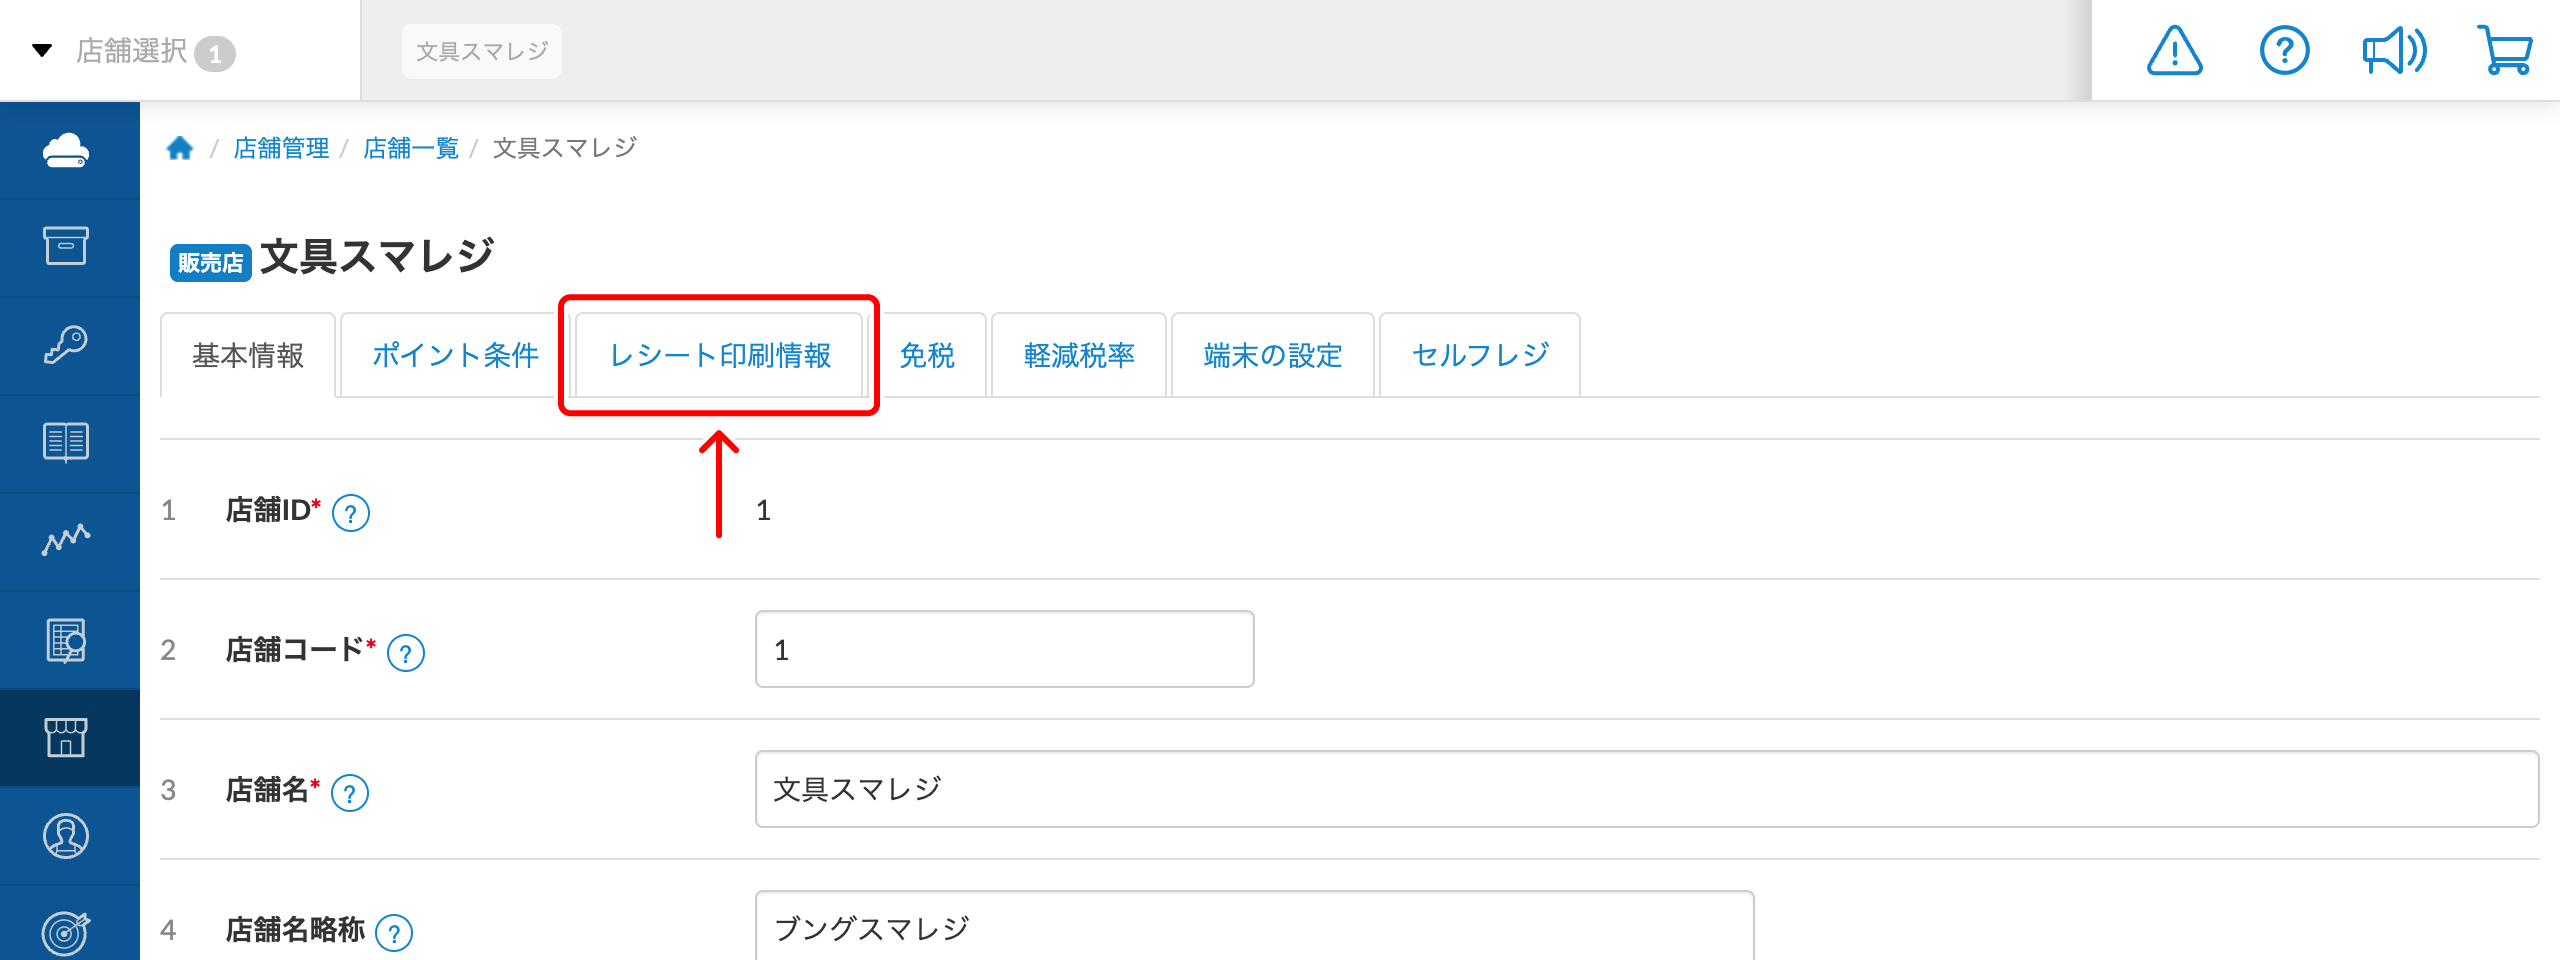This screenshot has width=2560, height=960.
Task: Show help for 店舗名略称 field
Action: [394, 933]
